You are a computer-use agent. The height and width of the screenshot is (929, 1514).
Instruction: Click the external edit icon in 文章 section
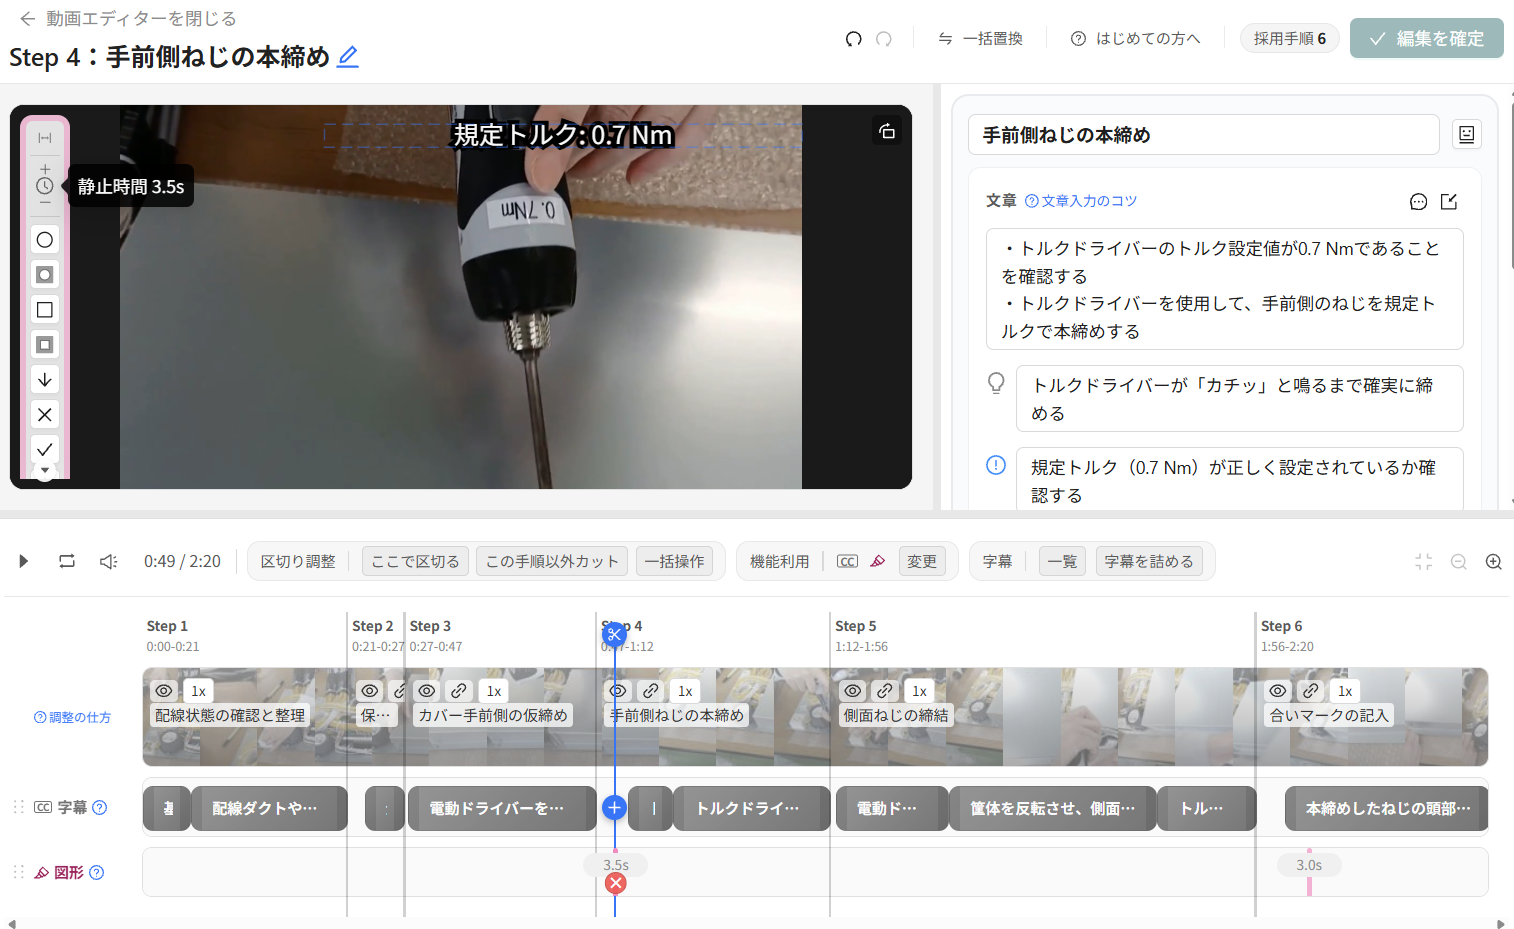[x=1449, y=202]
